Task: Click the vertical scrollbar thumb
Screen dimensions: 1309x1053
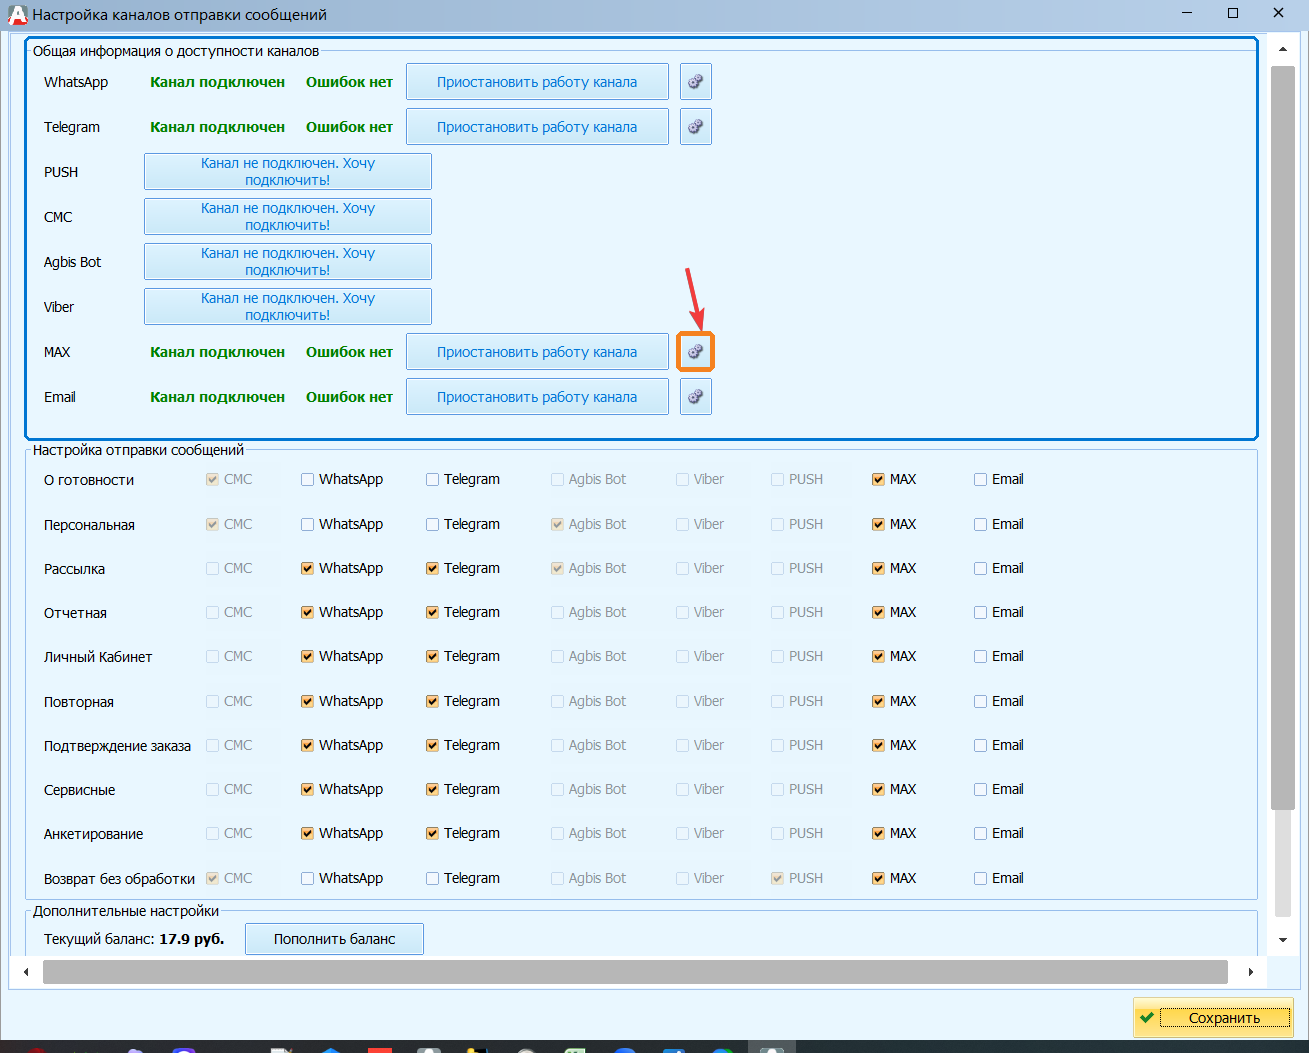Action: pyautogui.click(x=1283, y=437)
